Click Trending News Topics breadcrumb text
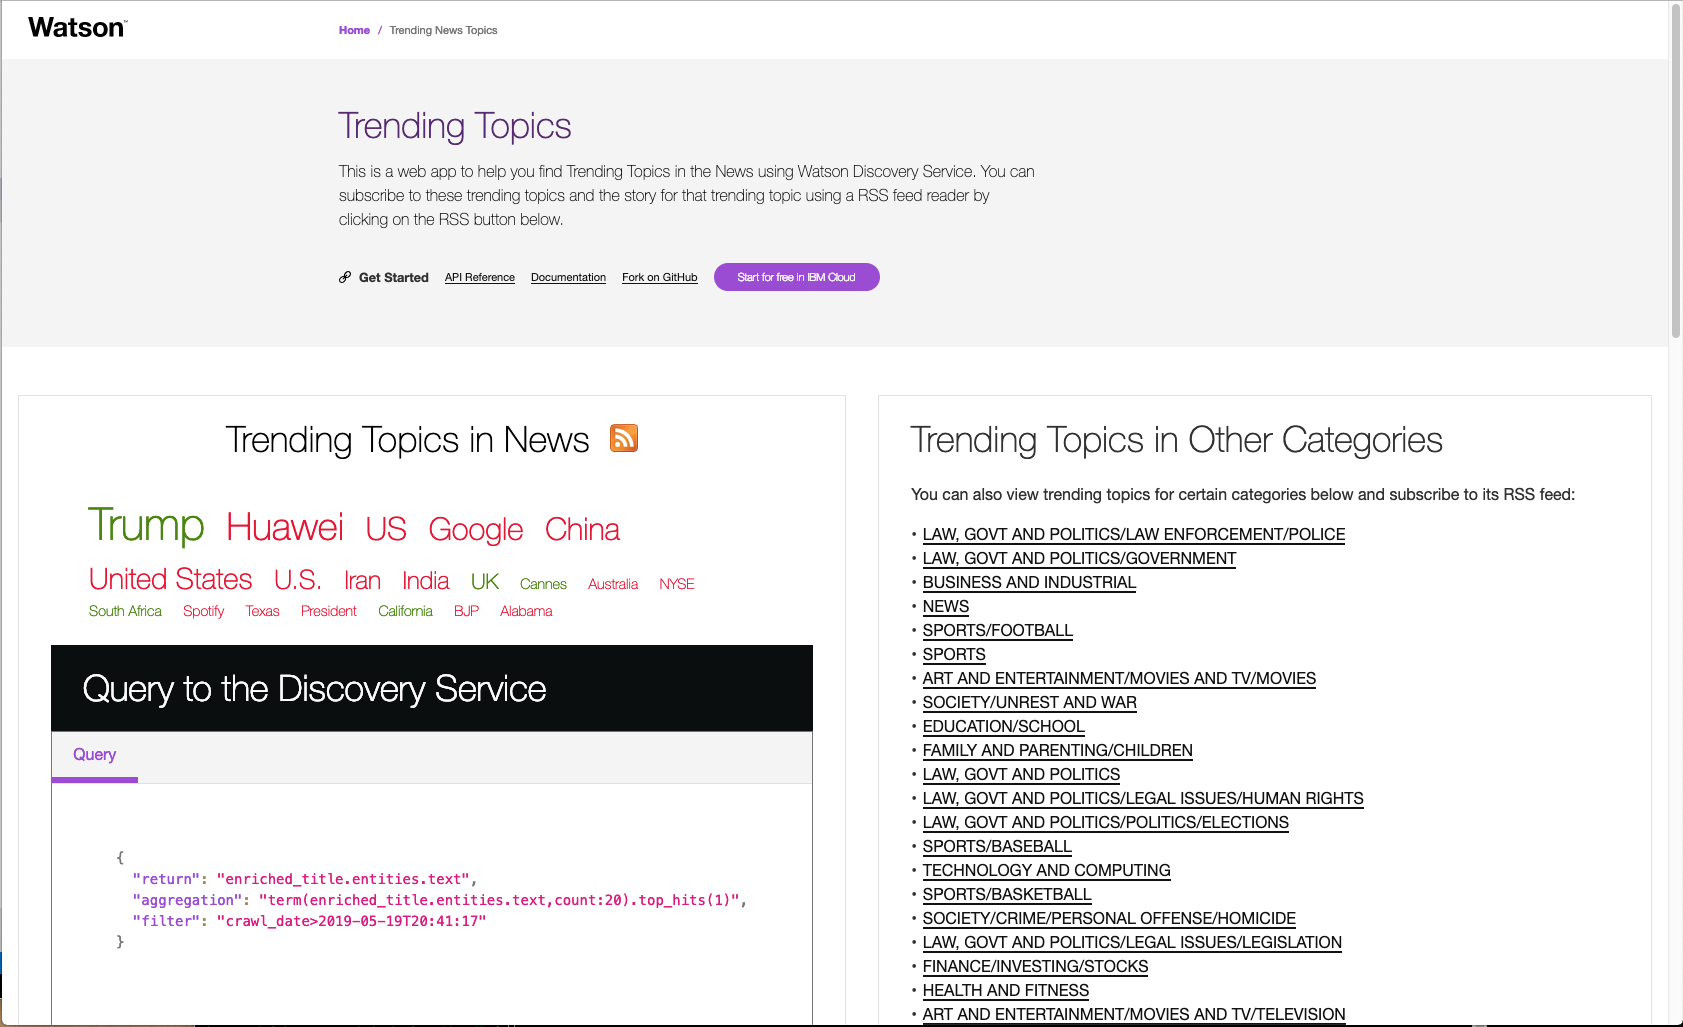 click(443, 30)
